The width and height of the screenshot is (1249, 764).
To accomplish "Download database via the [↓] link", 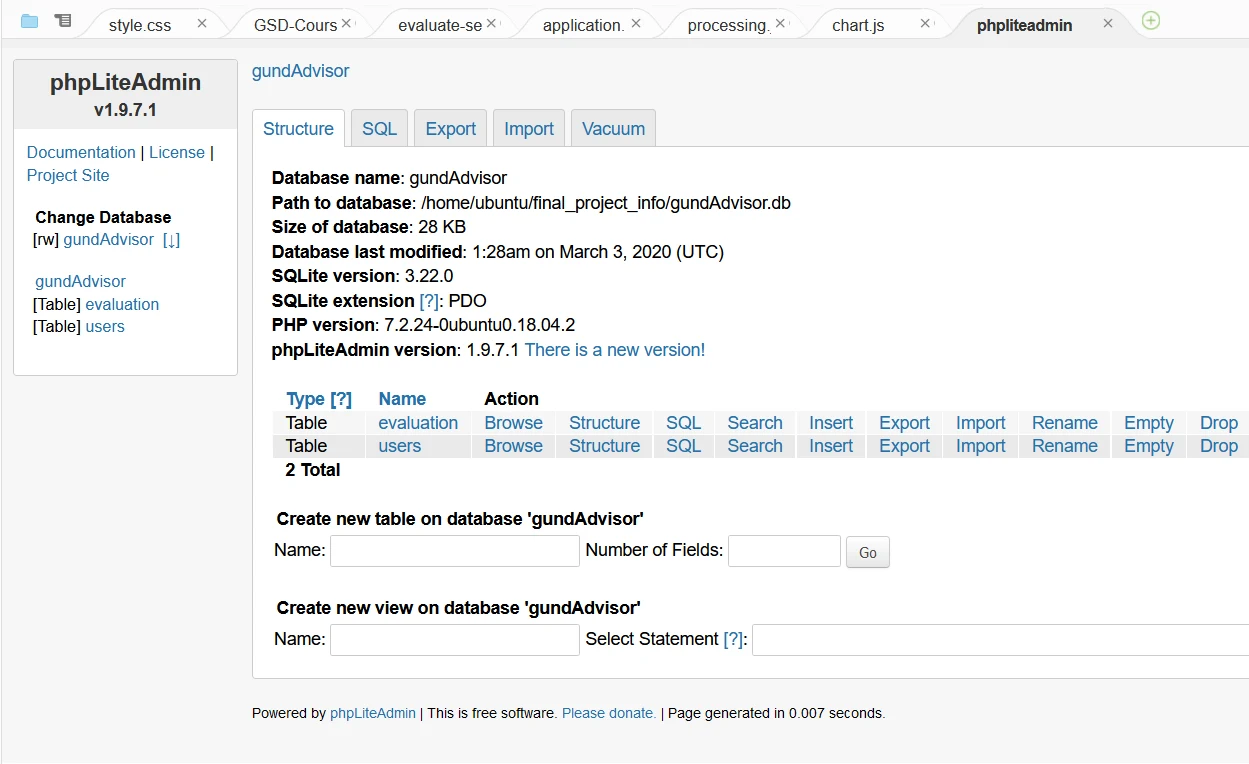I will pos(171,240).
